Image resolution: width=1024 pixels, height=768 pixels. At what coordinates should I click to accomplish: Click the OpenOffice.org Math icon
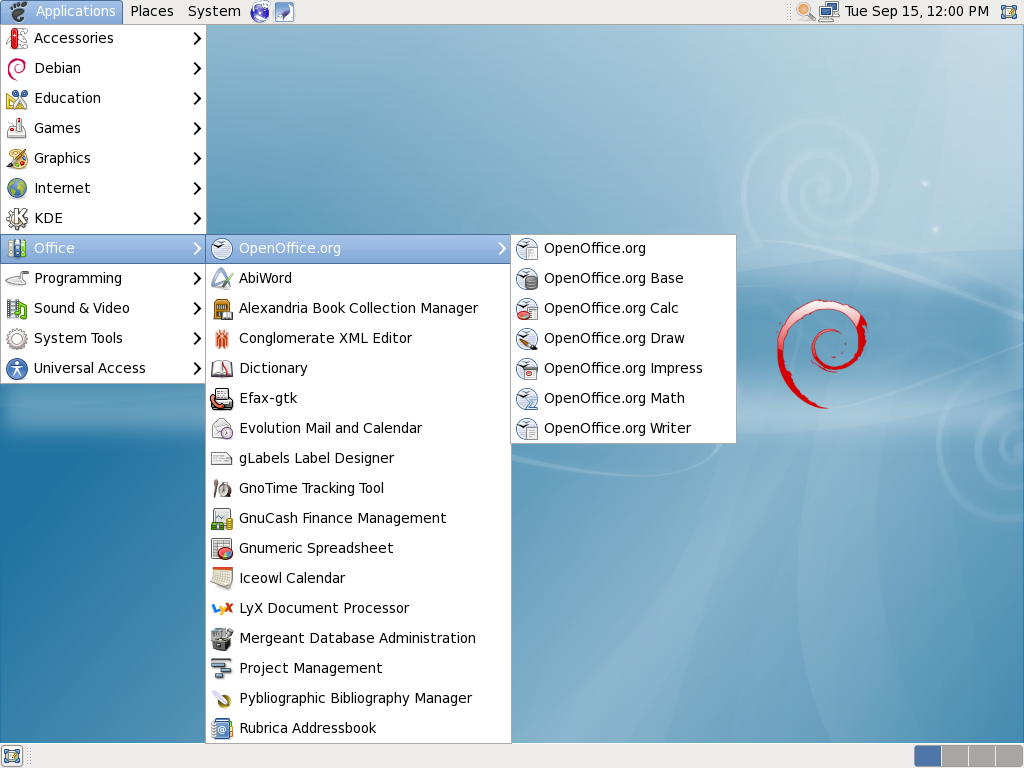pyautogui.click(x=527, y=398)
